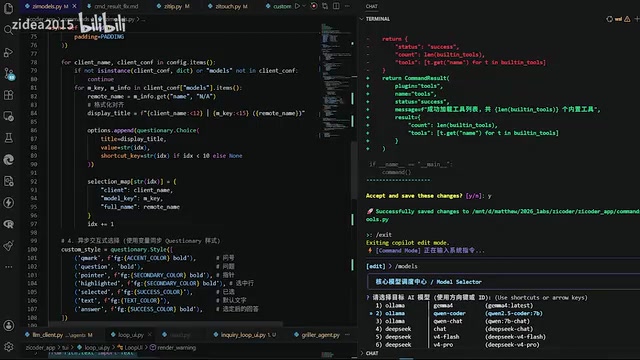
Task: Add a new terminal with the plus icon
Action: [636, 19]
